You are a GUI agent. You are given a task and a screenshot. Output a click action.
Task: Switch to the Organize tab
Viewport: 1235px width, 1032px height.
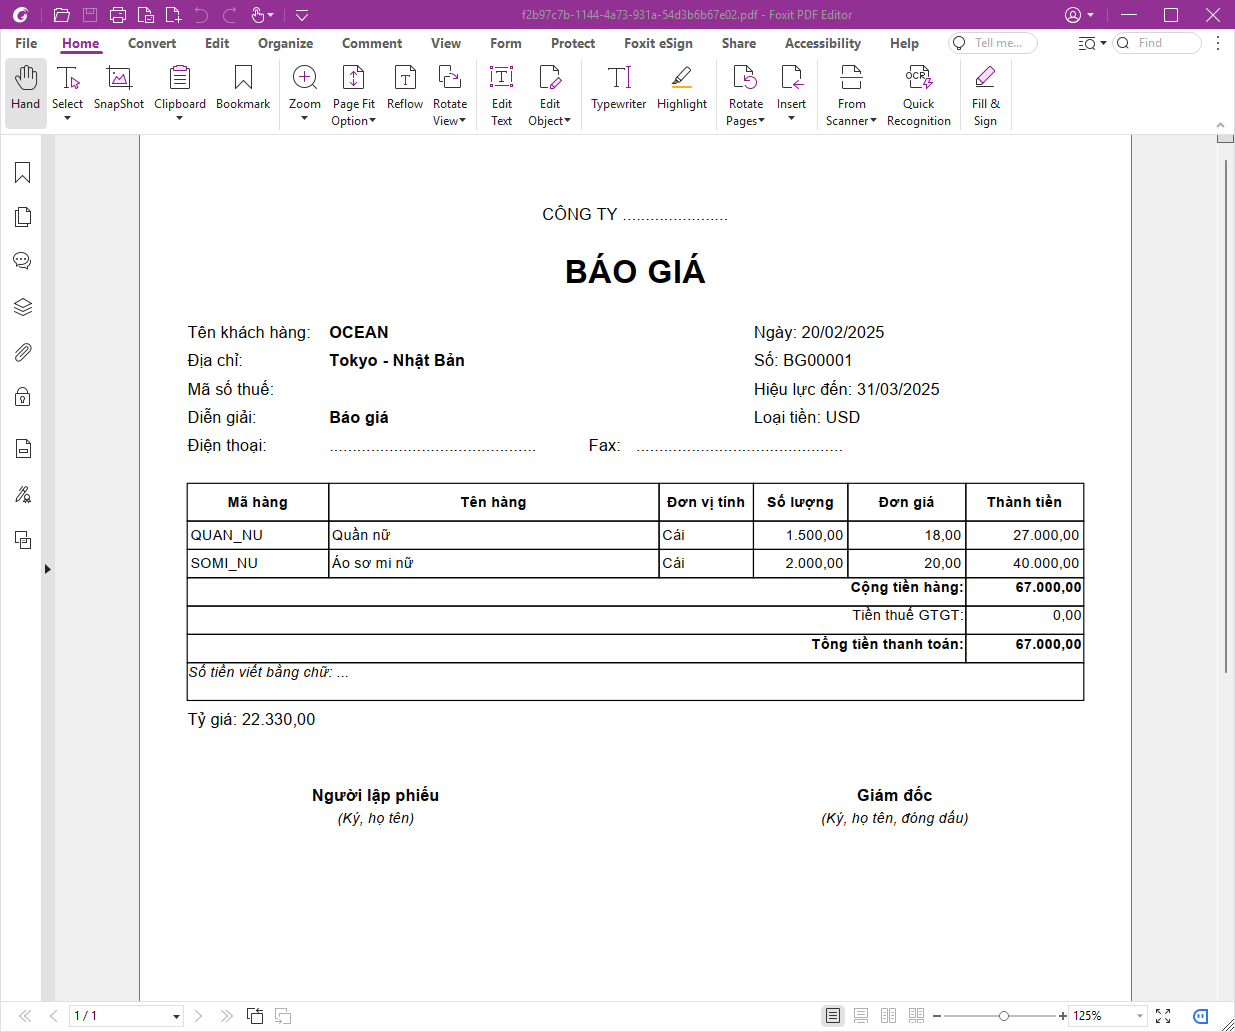pos(285,43)
